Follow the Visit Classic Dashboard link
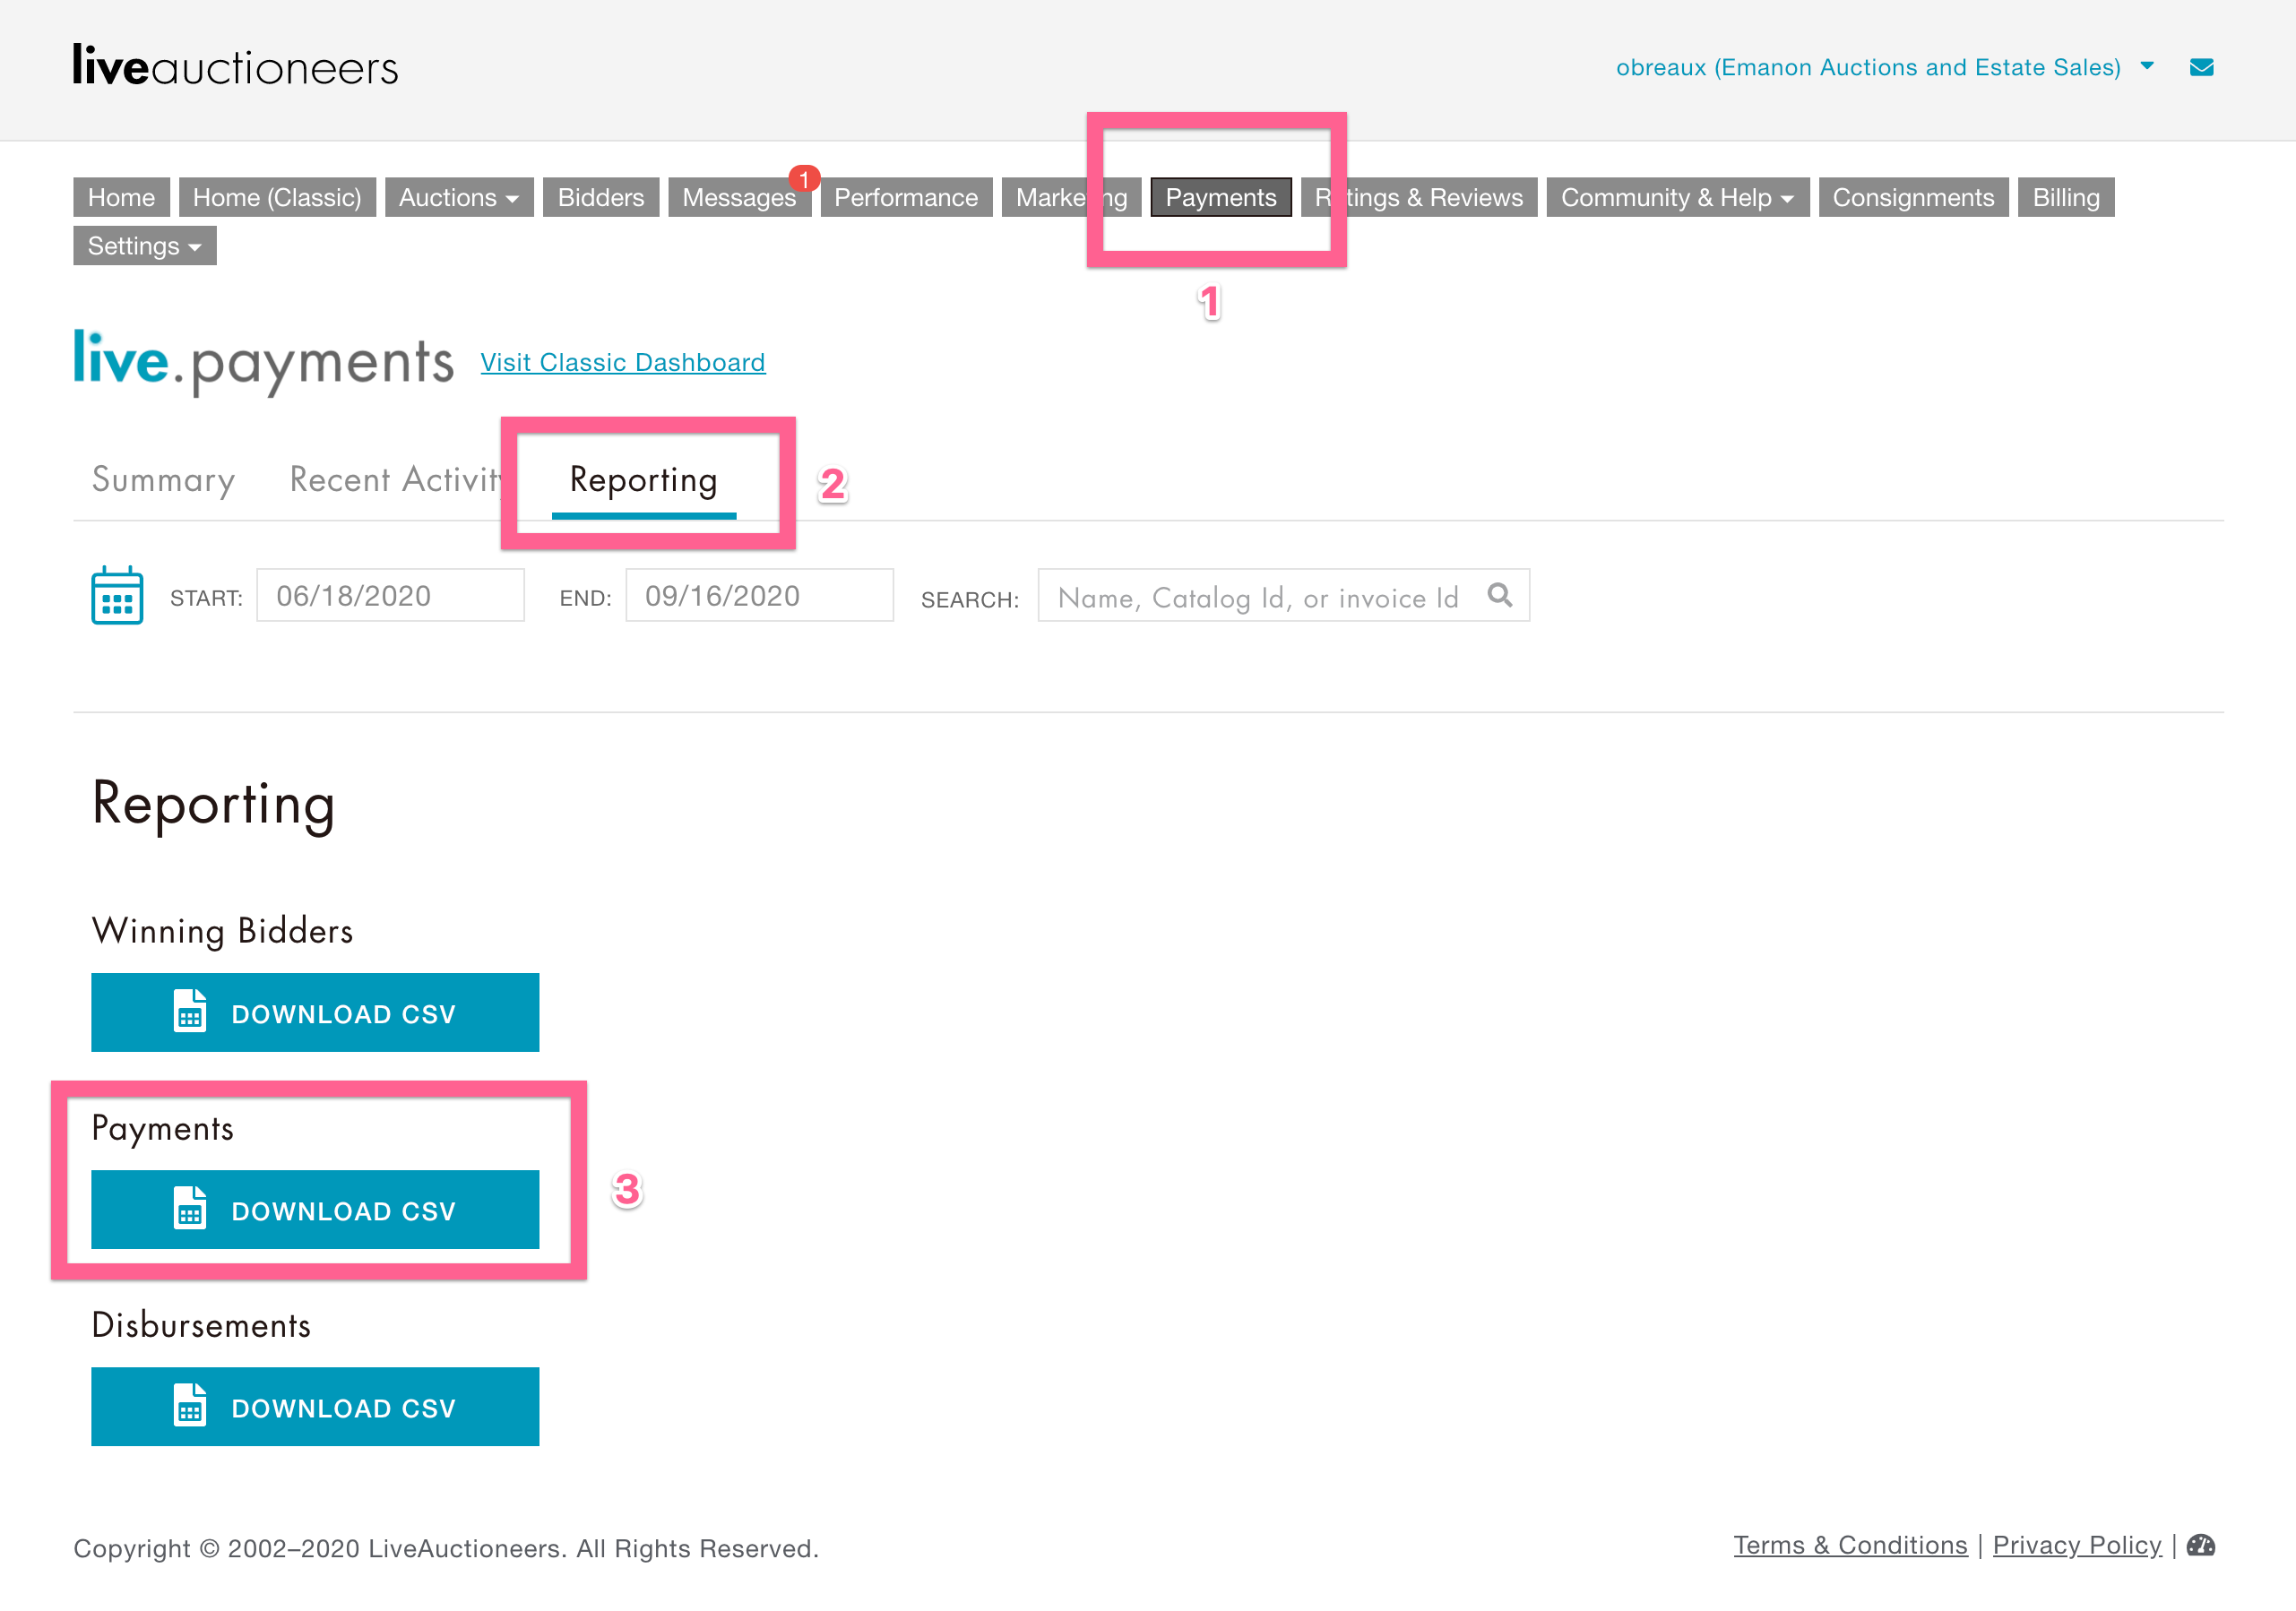Image resolution: width=2296 pixels, height=1611 pixels. click(623, 362)
